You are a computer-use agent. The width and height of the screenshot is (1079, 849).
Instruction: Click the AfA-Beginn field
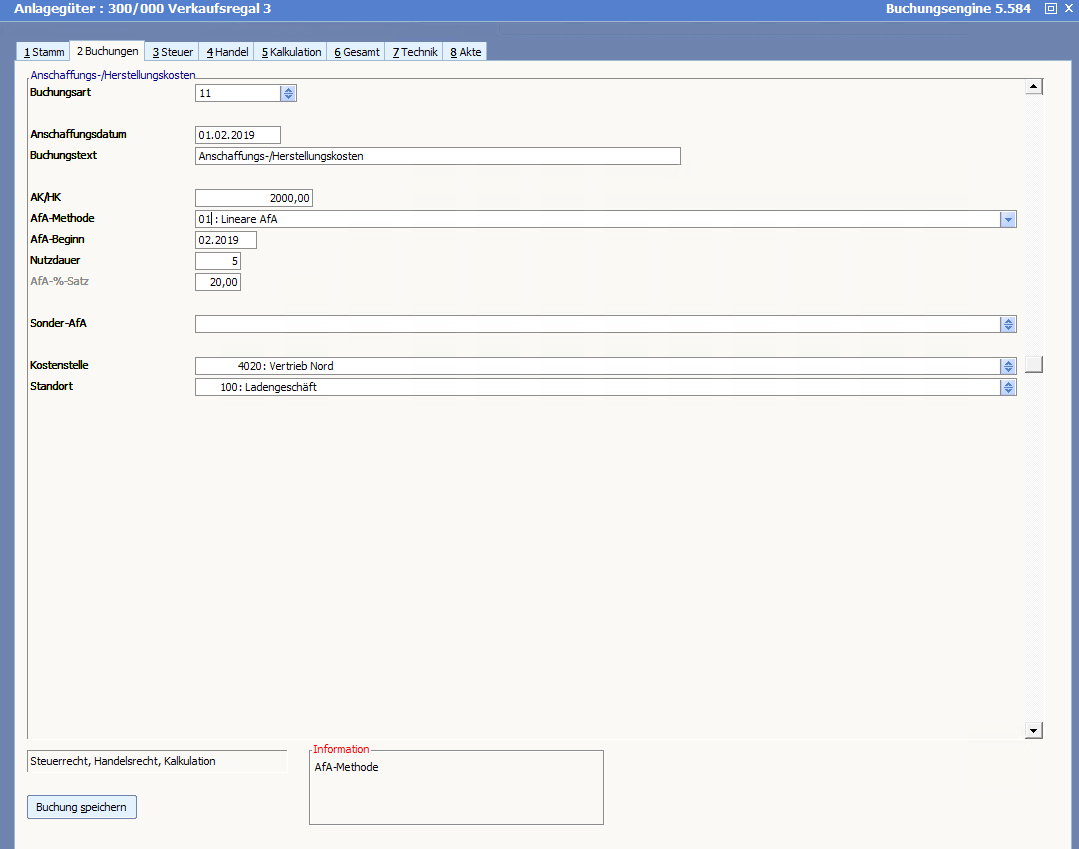[x=226, y=240]
